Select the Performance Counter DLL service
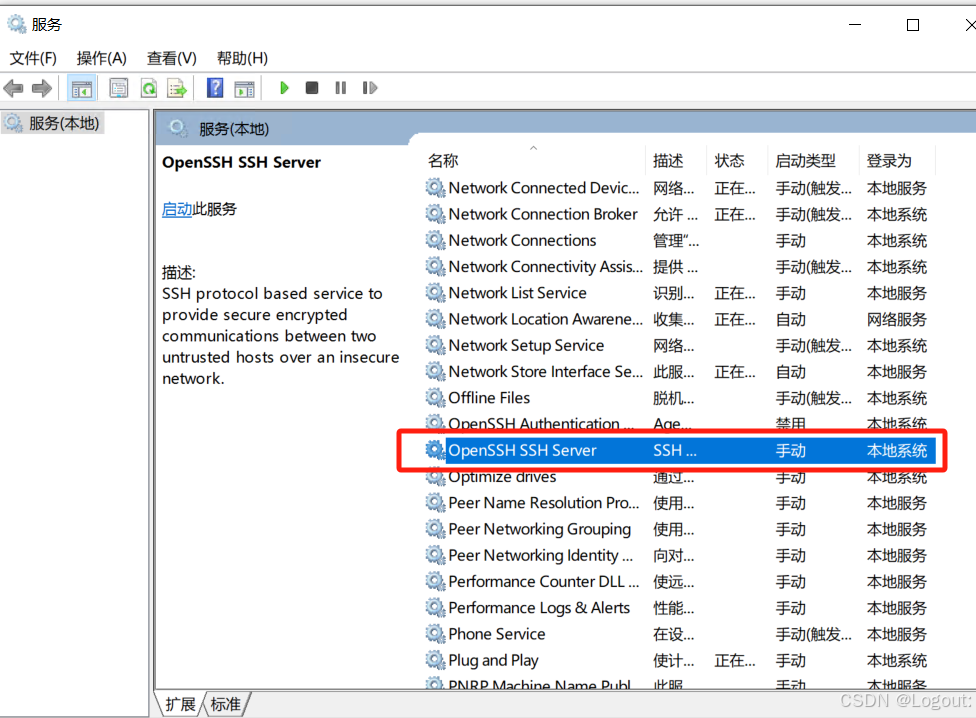The height and width of the screenshot is (718, 976). coord(680,581)
